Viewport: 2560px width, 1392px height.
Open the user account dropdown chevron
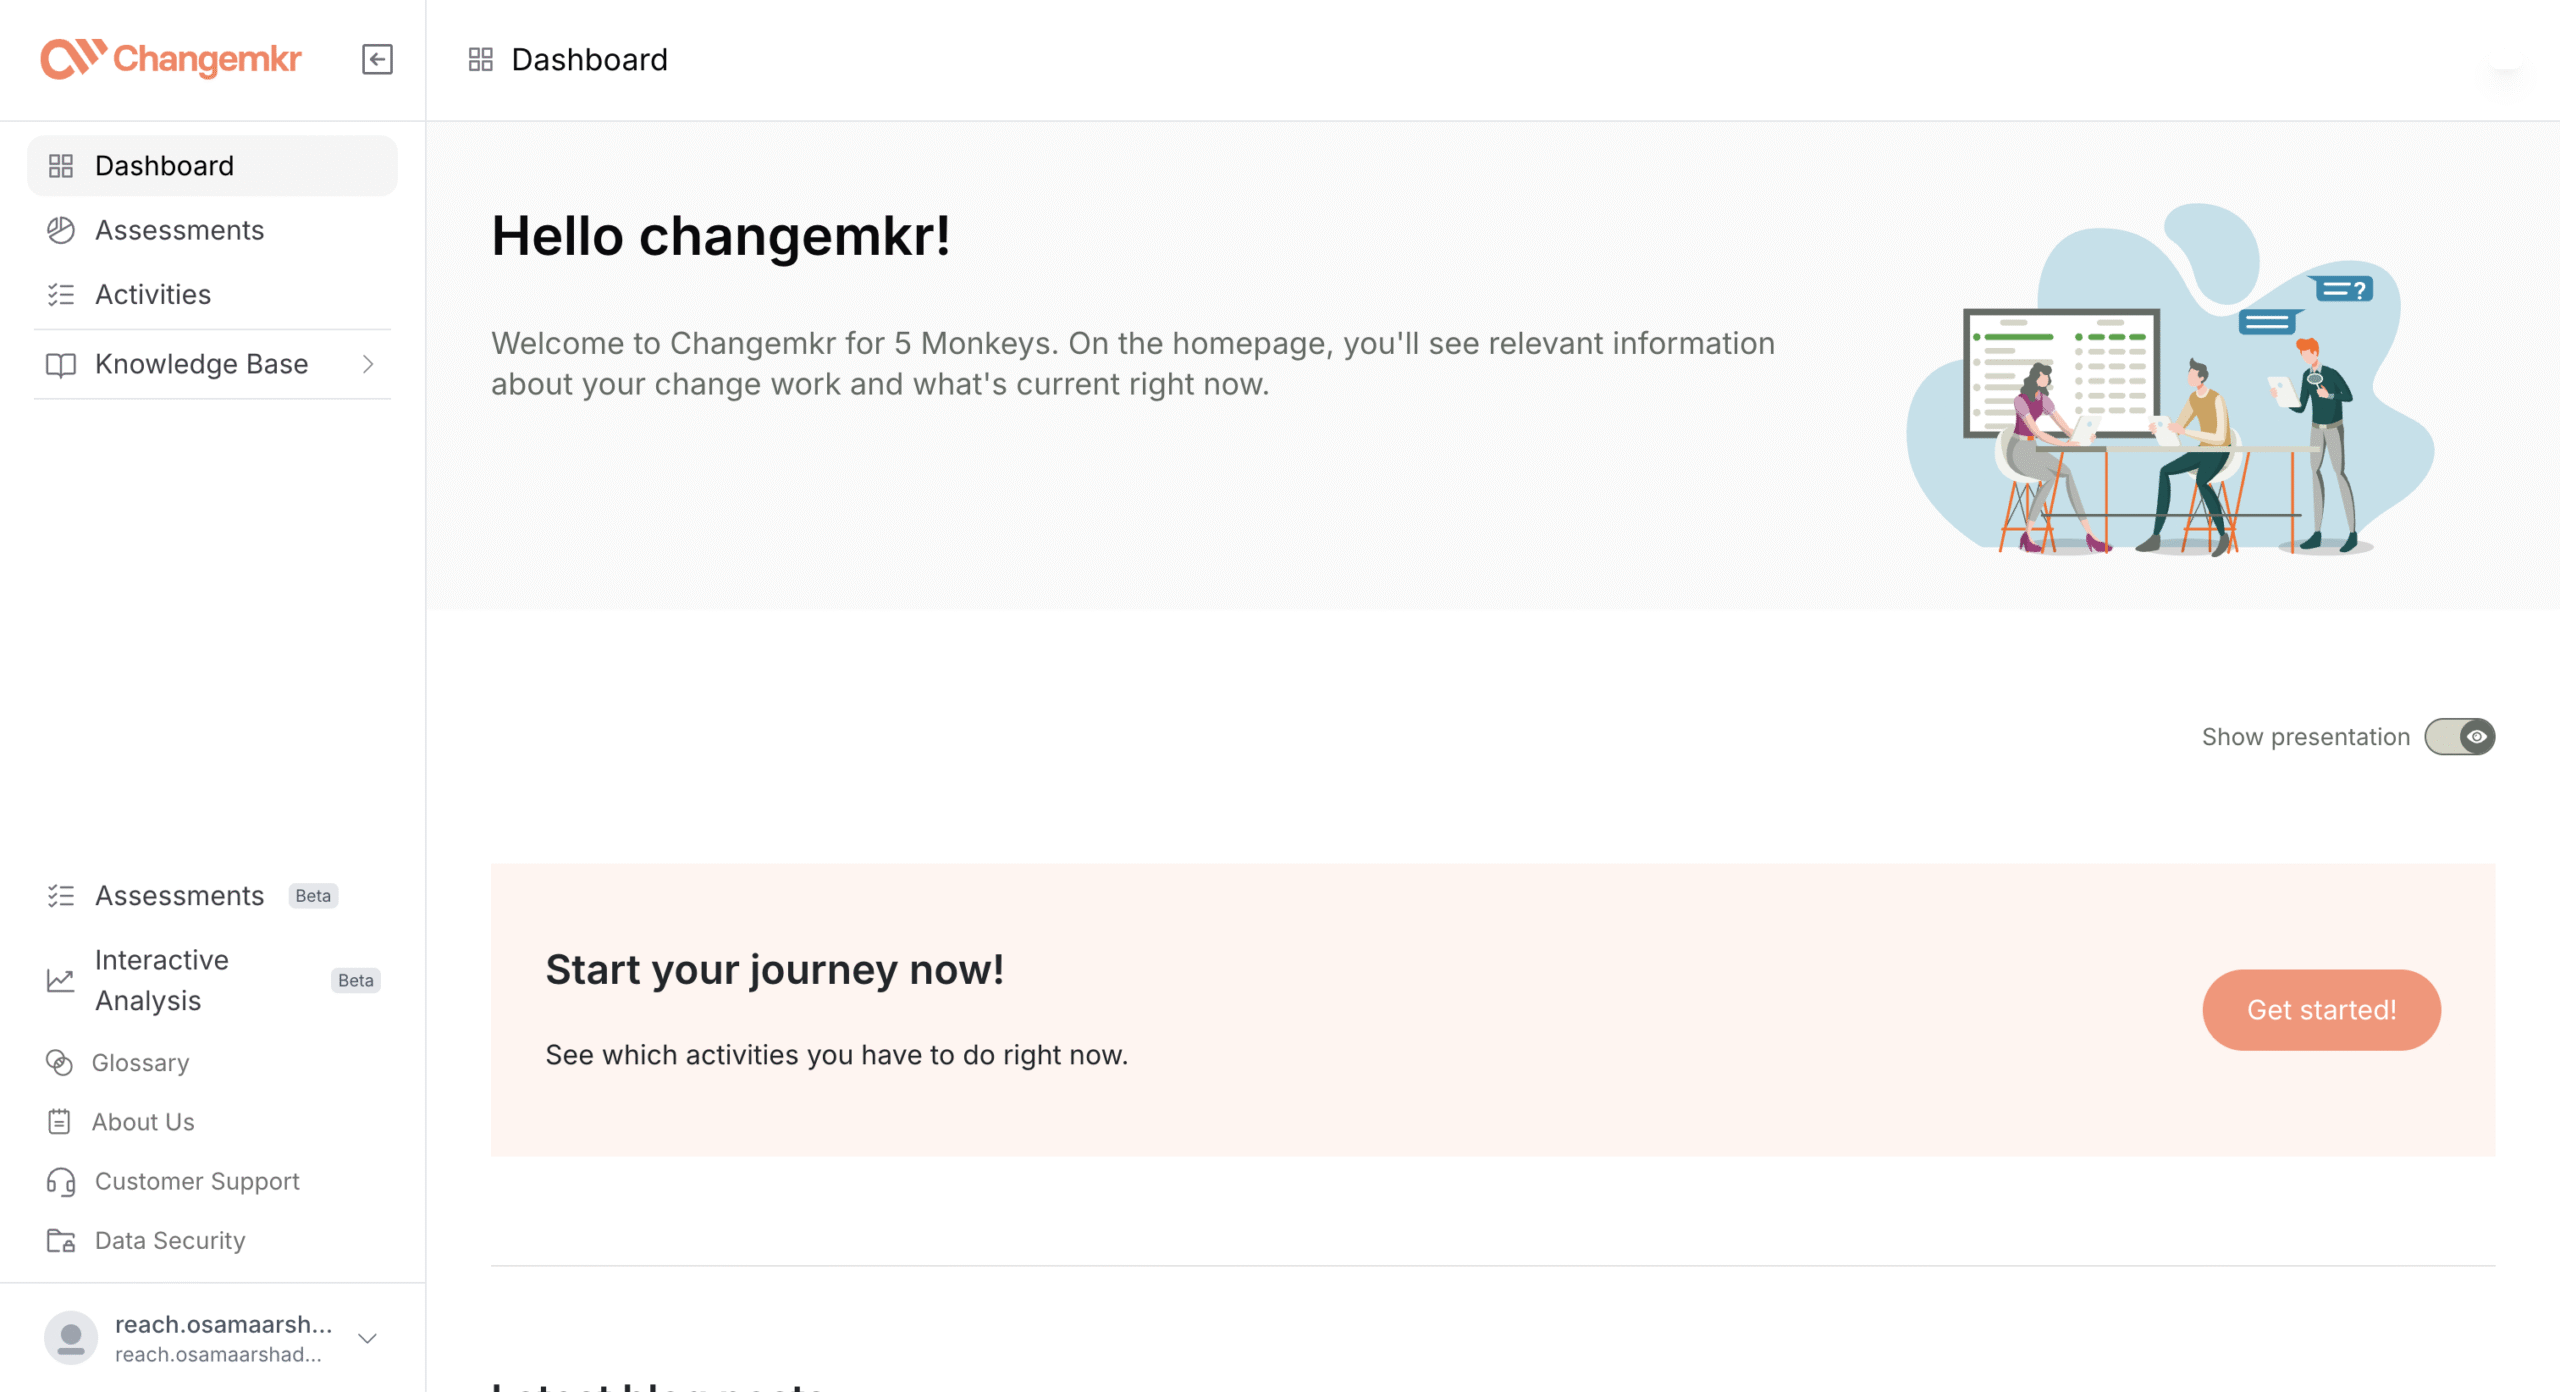pos(368,1338)
